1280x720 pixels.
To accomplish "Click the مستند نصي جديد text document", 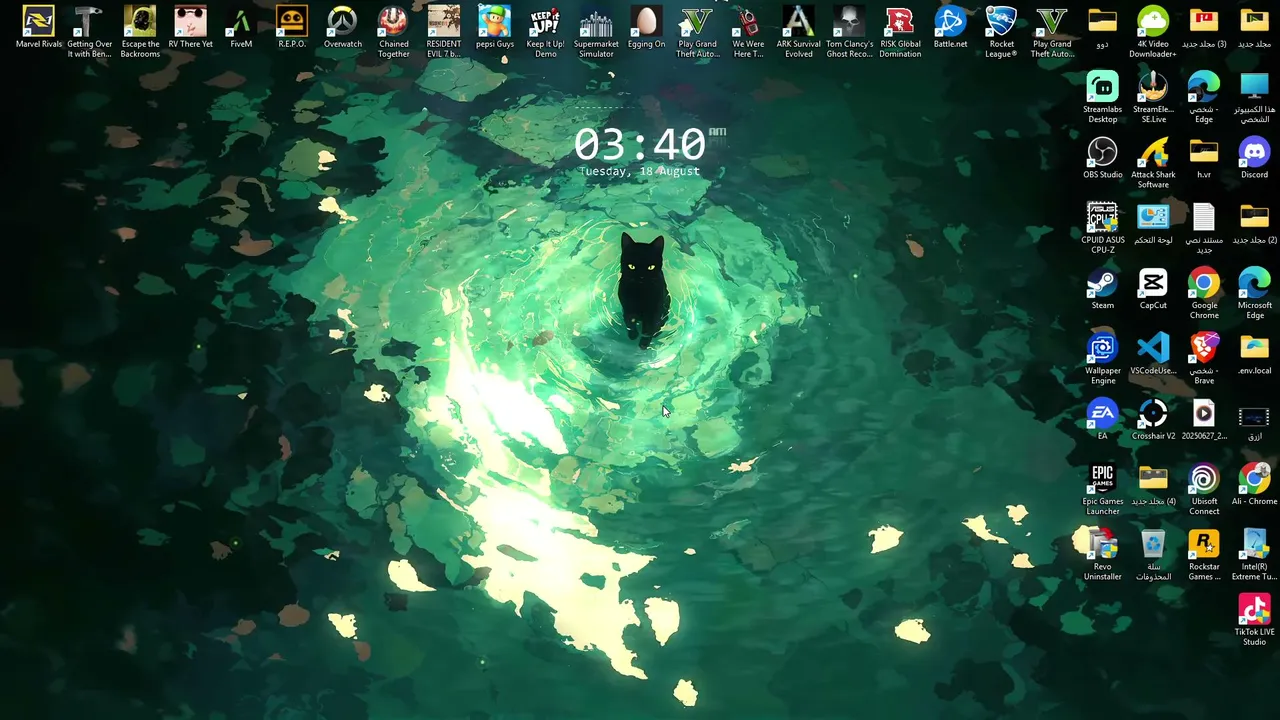I will click(1204, 227).
